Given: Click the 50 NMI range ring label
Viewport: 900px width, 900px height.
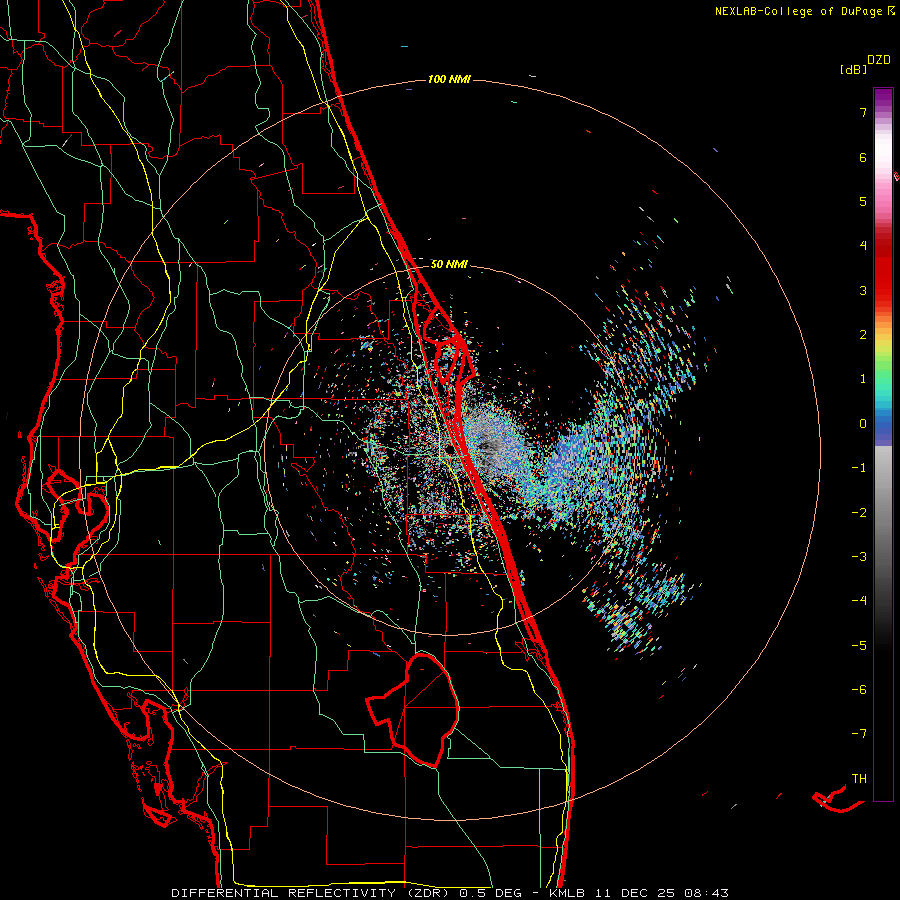Looking at the screenshot, I should tap(449, 264).
